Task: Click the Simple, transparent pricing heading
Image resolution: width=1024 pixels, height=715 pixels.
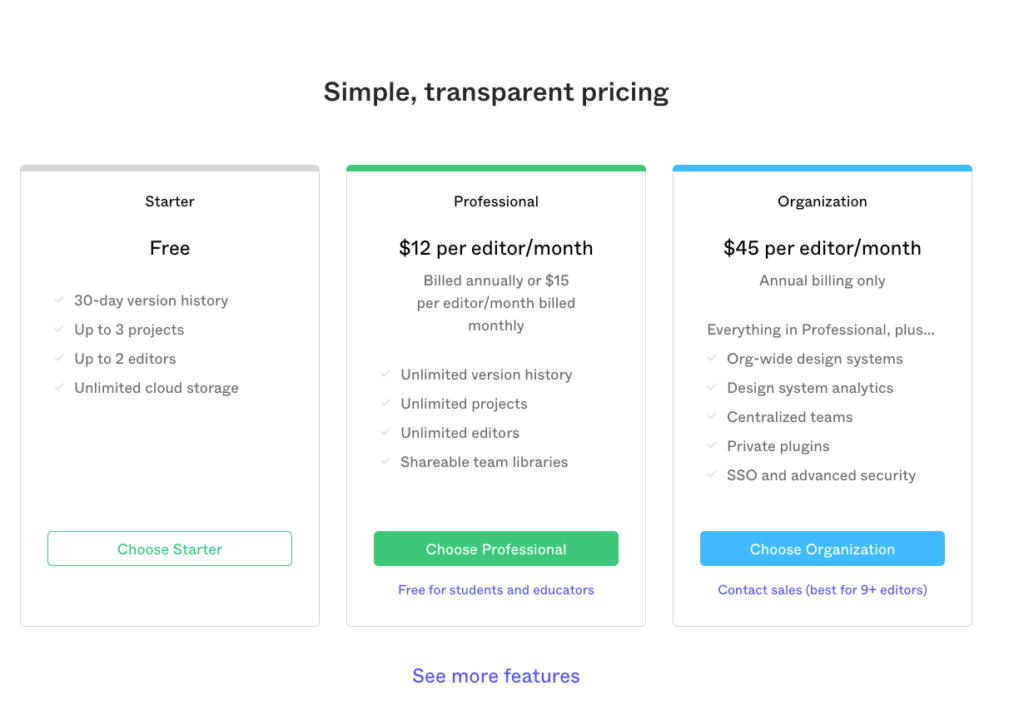Action: tap(496, 92)
